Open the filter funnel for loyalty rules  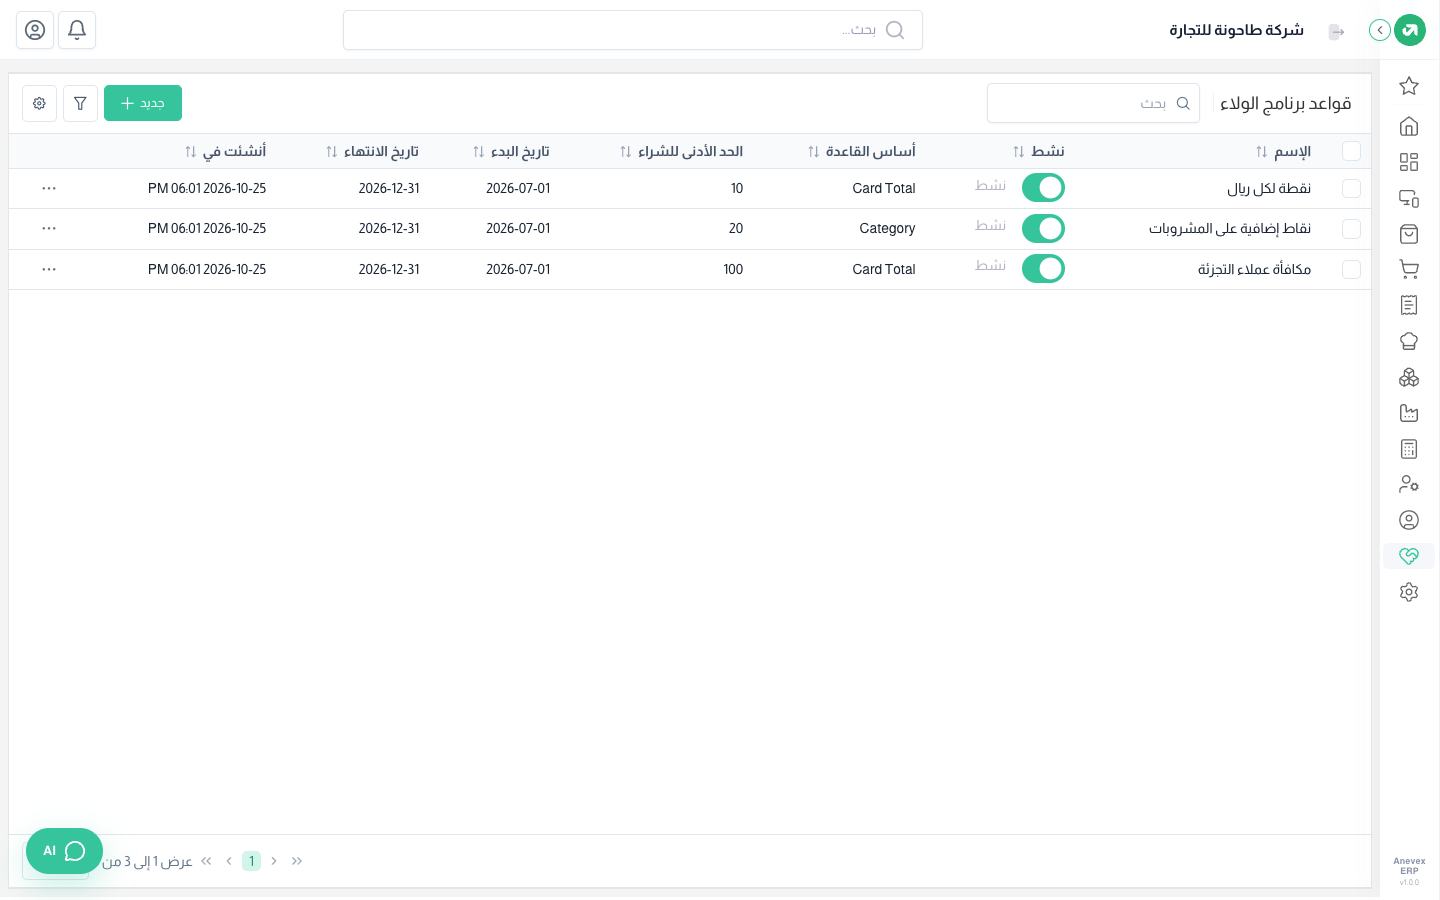click(80, 103)
